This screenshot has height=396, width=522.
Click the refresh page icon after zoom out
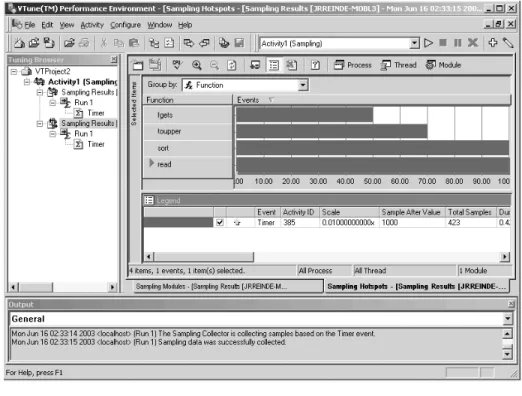[x=231, y=65]
